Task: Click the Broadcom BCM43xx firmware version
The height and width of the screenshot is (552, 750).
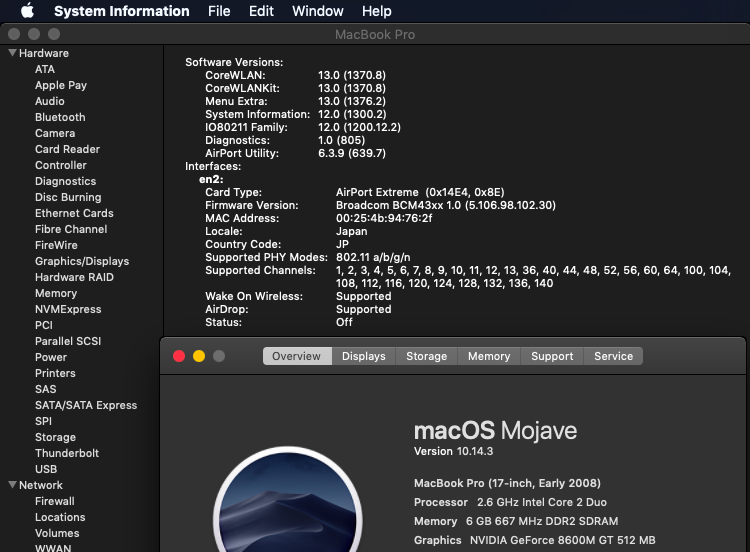Action: [446, 205]
